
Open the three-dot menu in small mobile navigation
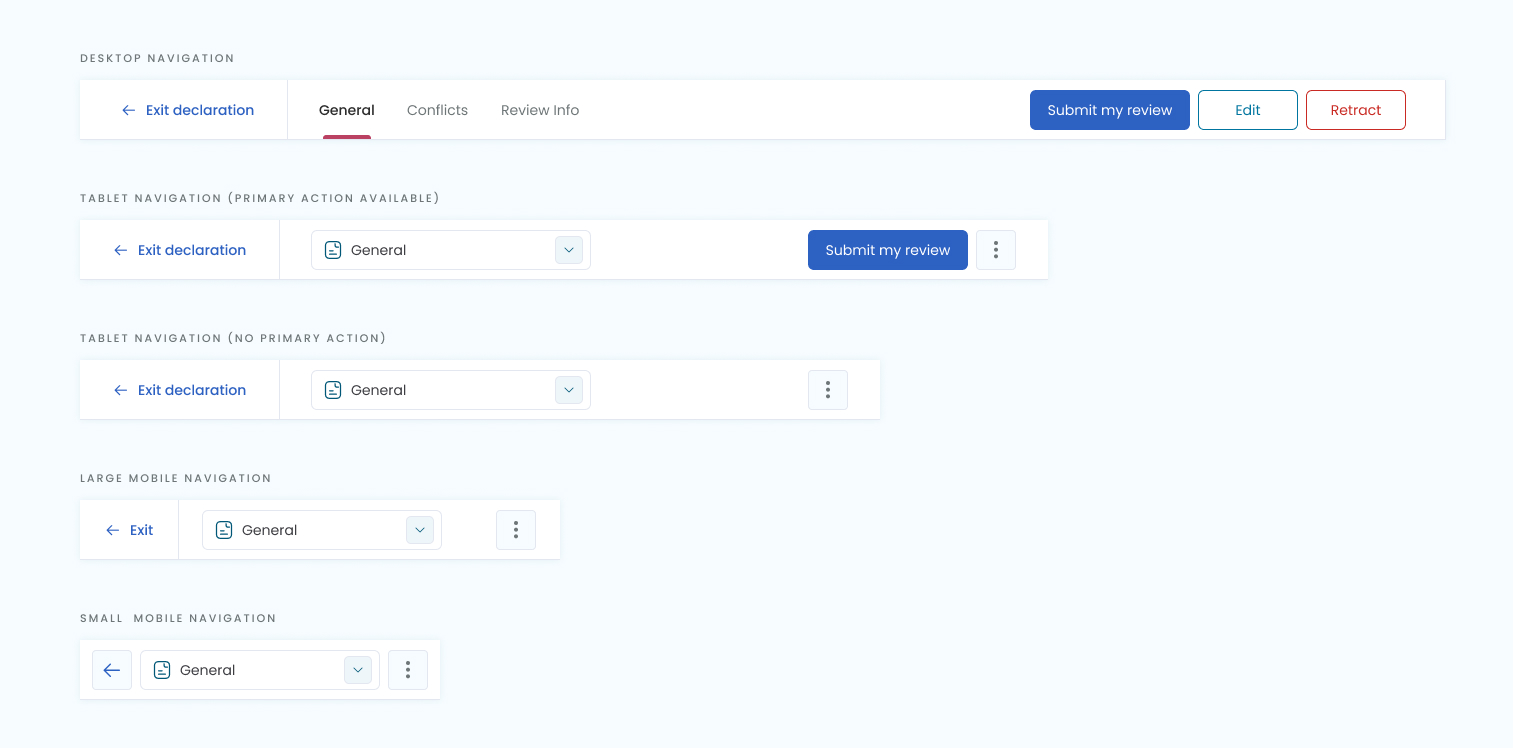point(408,670)
